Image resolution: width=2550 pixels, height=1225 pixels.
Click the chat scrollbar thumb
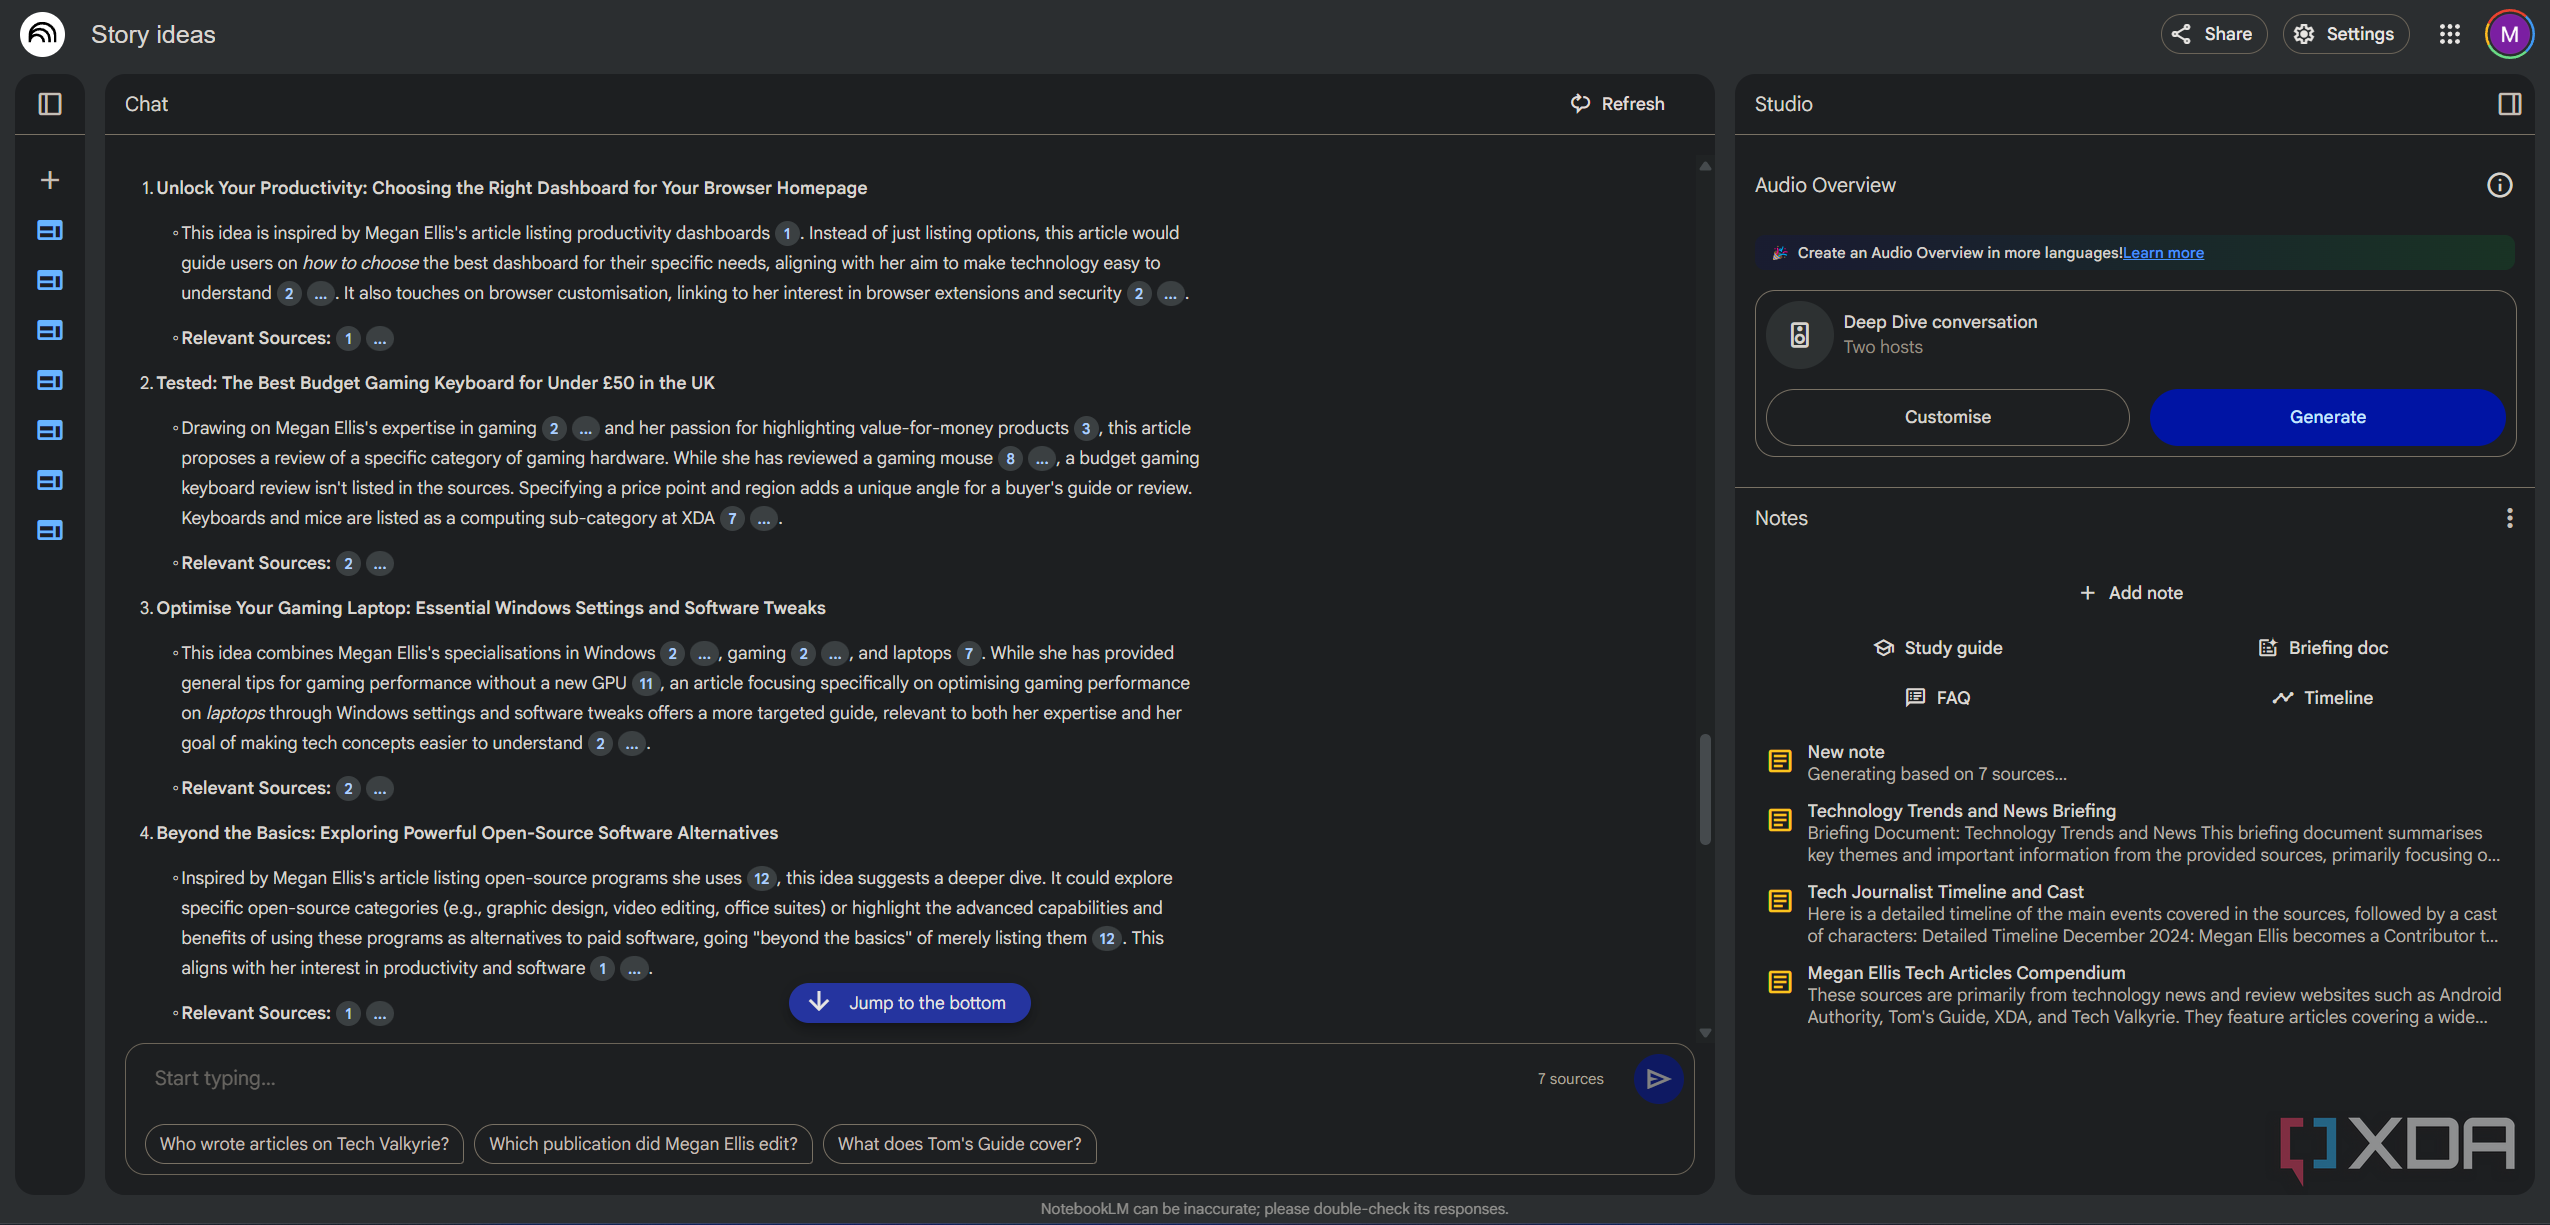point(1705,790)
